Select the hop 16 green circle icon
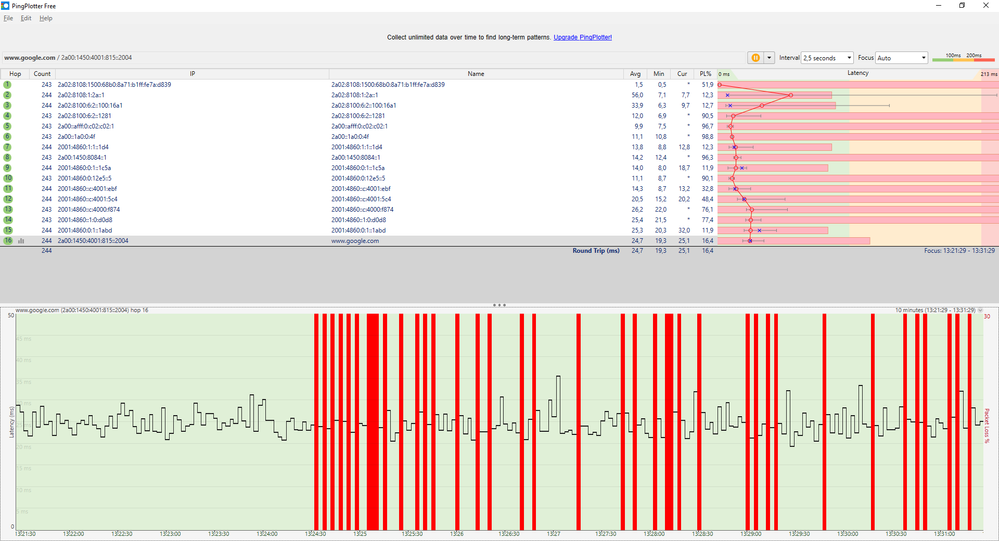Screen dimensions: 999x541 point(8,241)
